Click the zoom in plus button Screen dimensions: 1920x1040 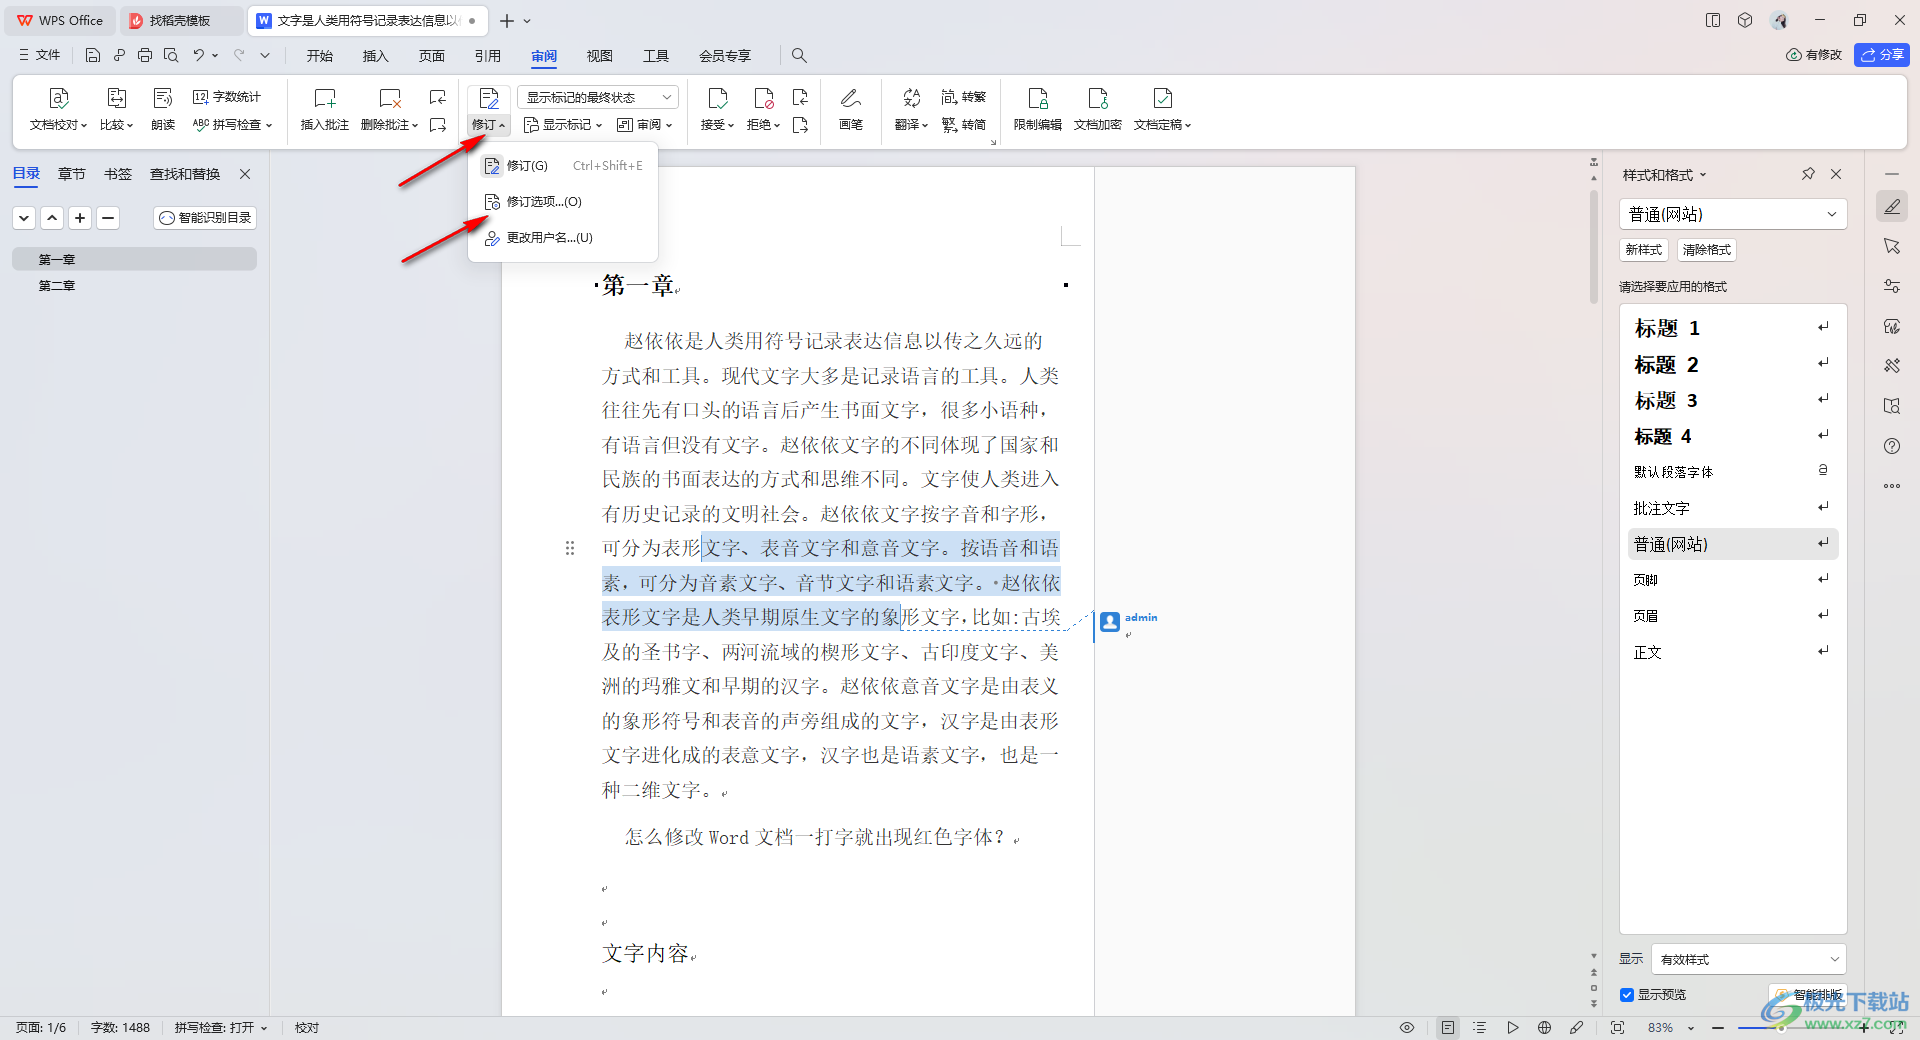(x=1864, y=1028)
